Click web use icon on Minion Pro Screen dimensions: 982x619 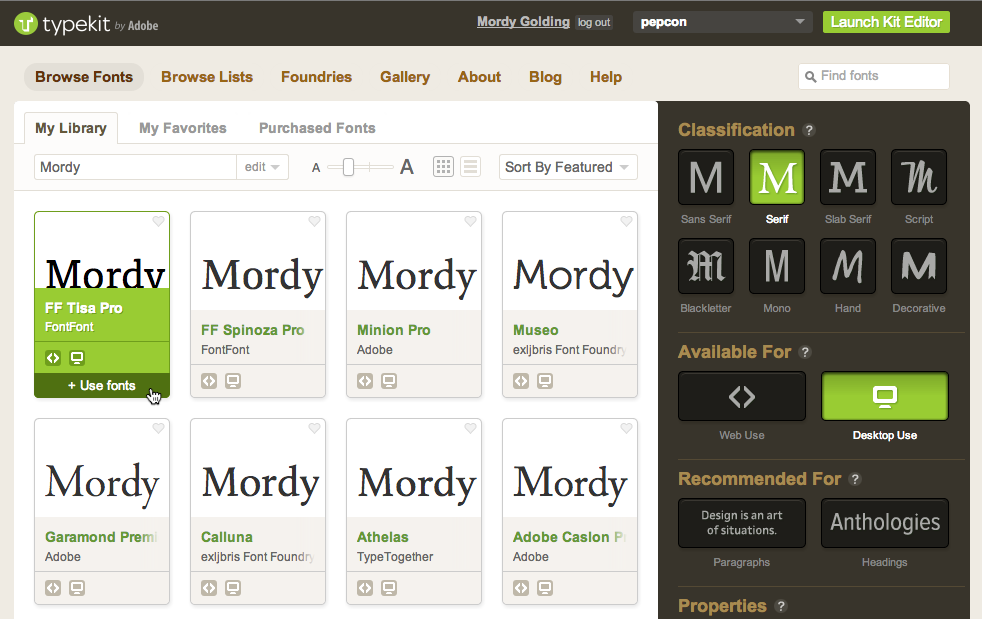tap(365, 381)
